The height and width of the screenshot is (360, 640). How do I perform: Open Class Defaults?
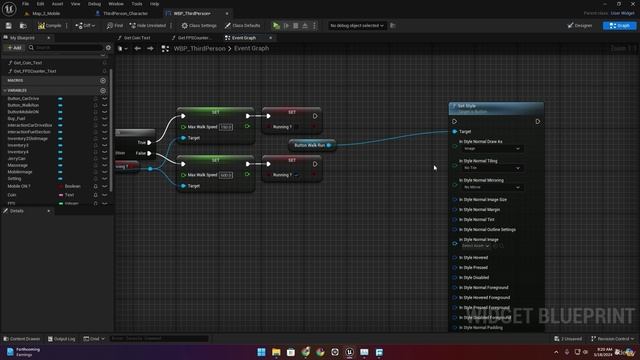click(242, 26)
